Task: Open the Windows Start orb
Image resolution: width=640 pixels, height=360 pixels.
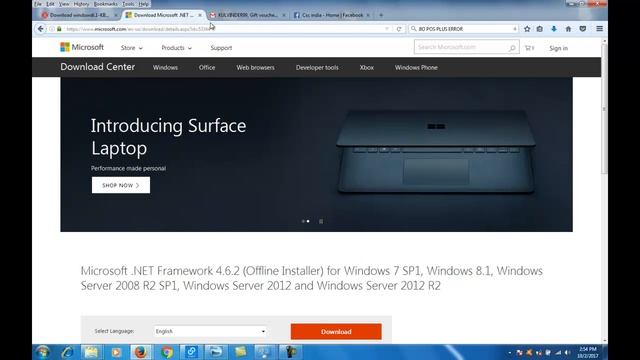Action: coord(42,352)
